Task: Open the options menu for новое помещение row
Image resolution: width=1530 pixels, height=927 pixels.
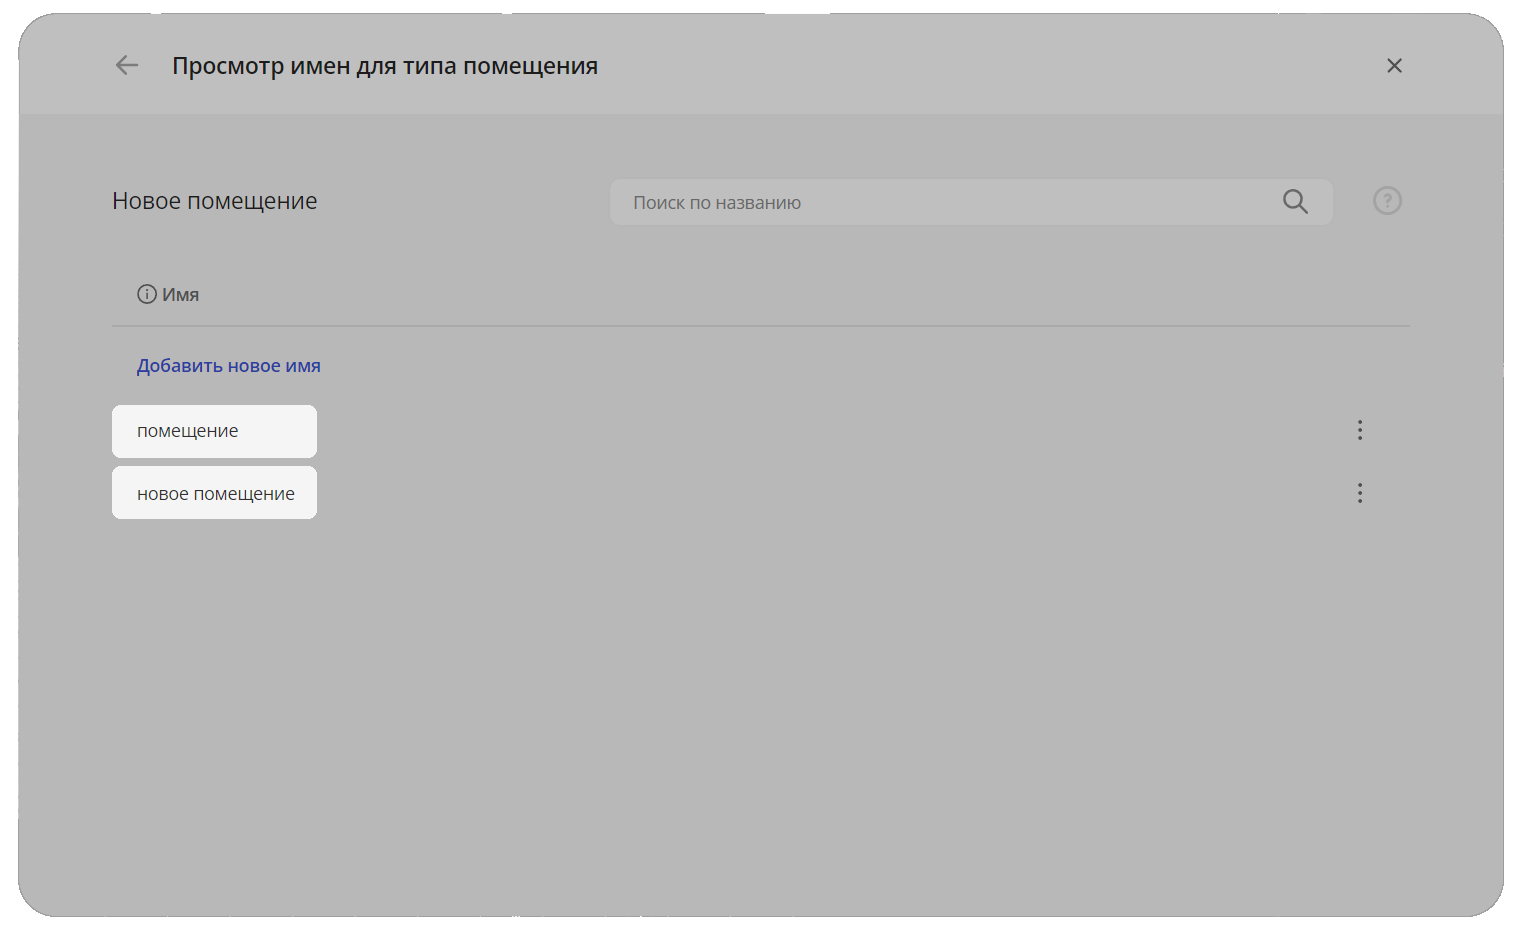Action: click(1360, 493)
